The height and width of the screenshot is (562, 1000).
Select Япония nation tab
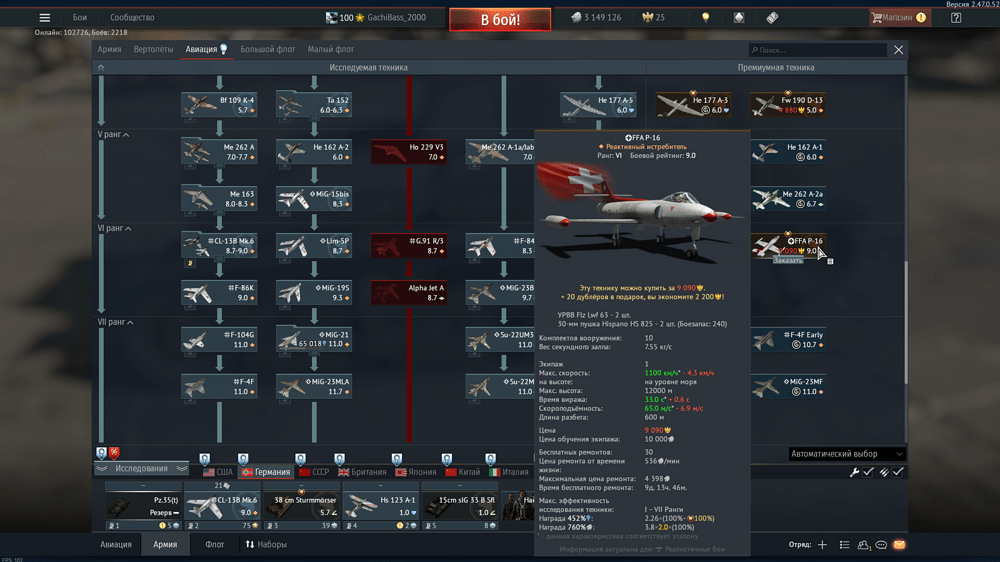pyautogui.click(x=416, y=472)
